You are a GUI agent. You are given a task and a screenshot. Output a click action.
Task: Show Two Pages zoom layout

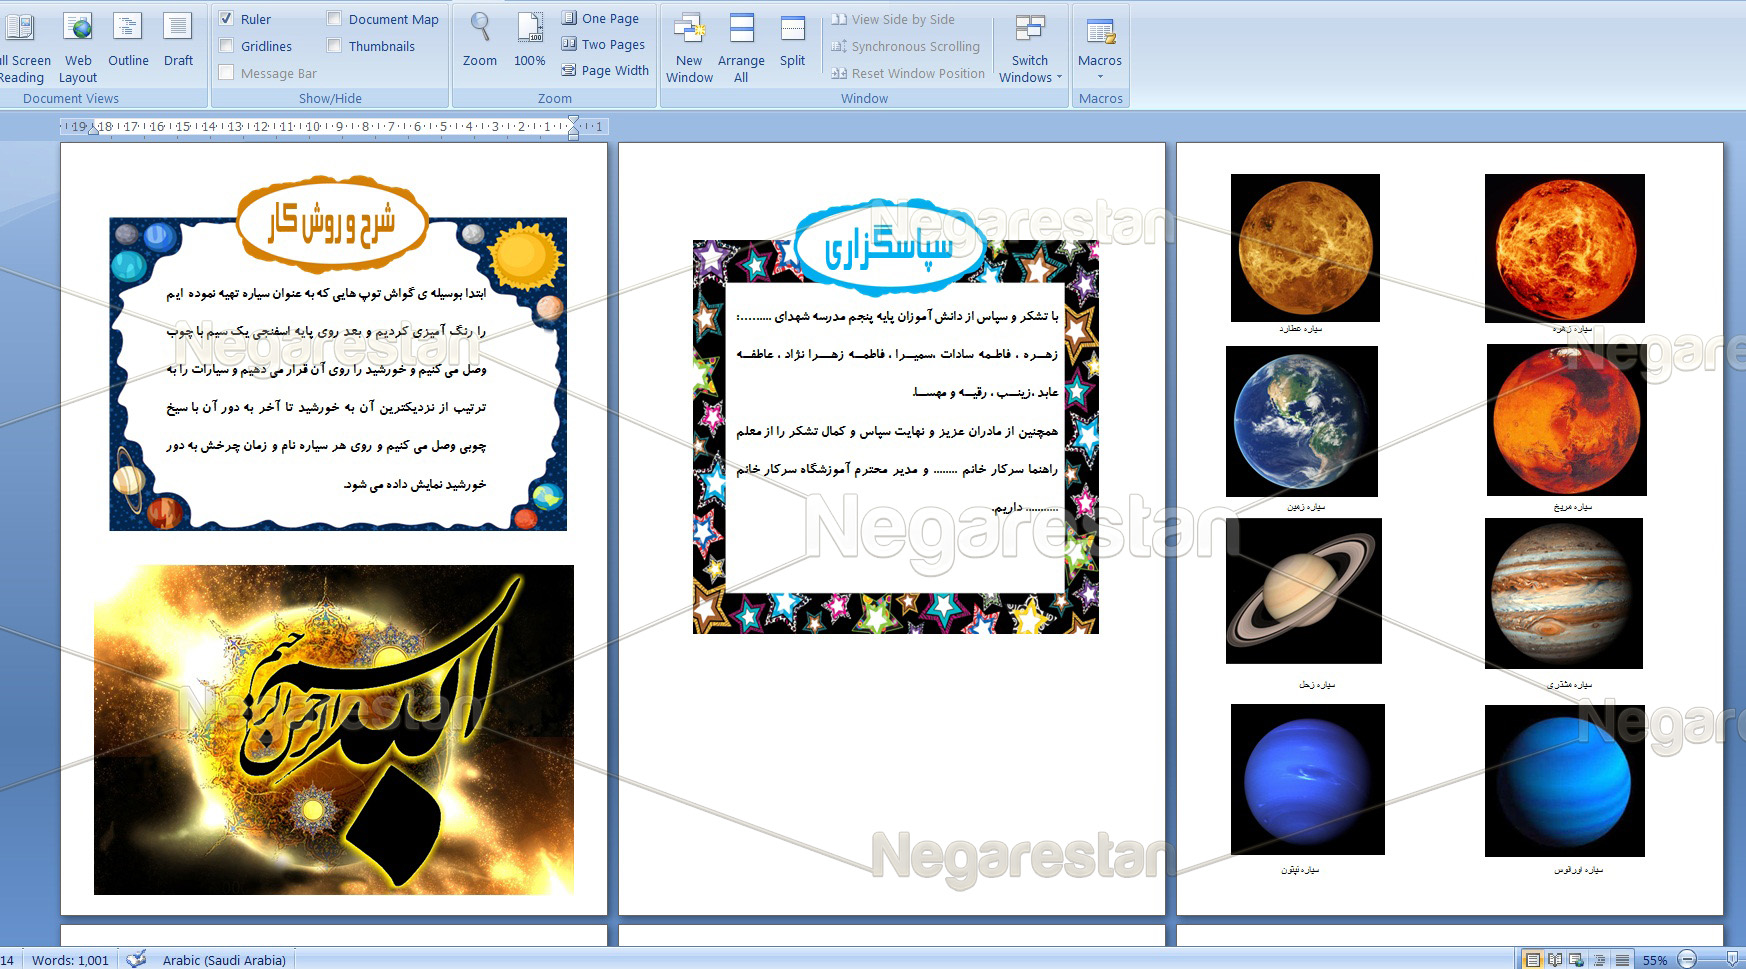point(603,44)
